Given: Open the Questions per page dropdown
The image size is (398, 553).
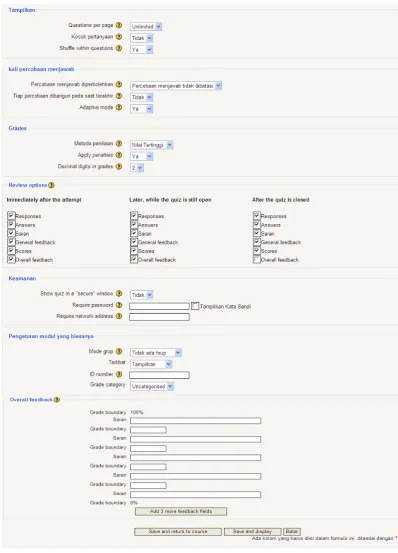Looking at the screenshot, I should [x=146, y=26].
